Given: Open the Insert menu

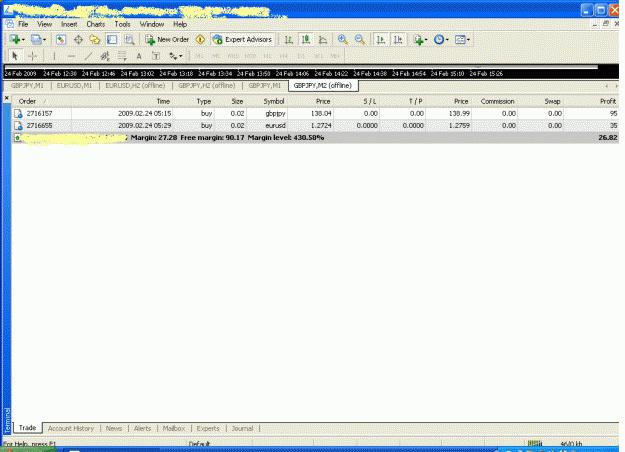Looking at the screenshot, I should (x=69, y=24).
